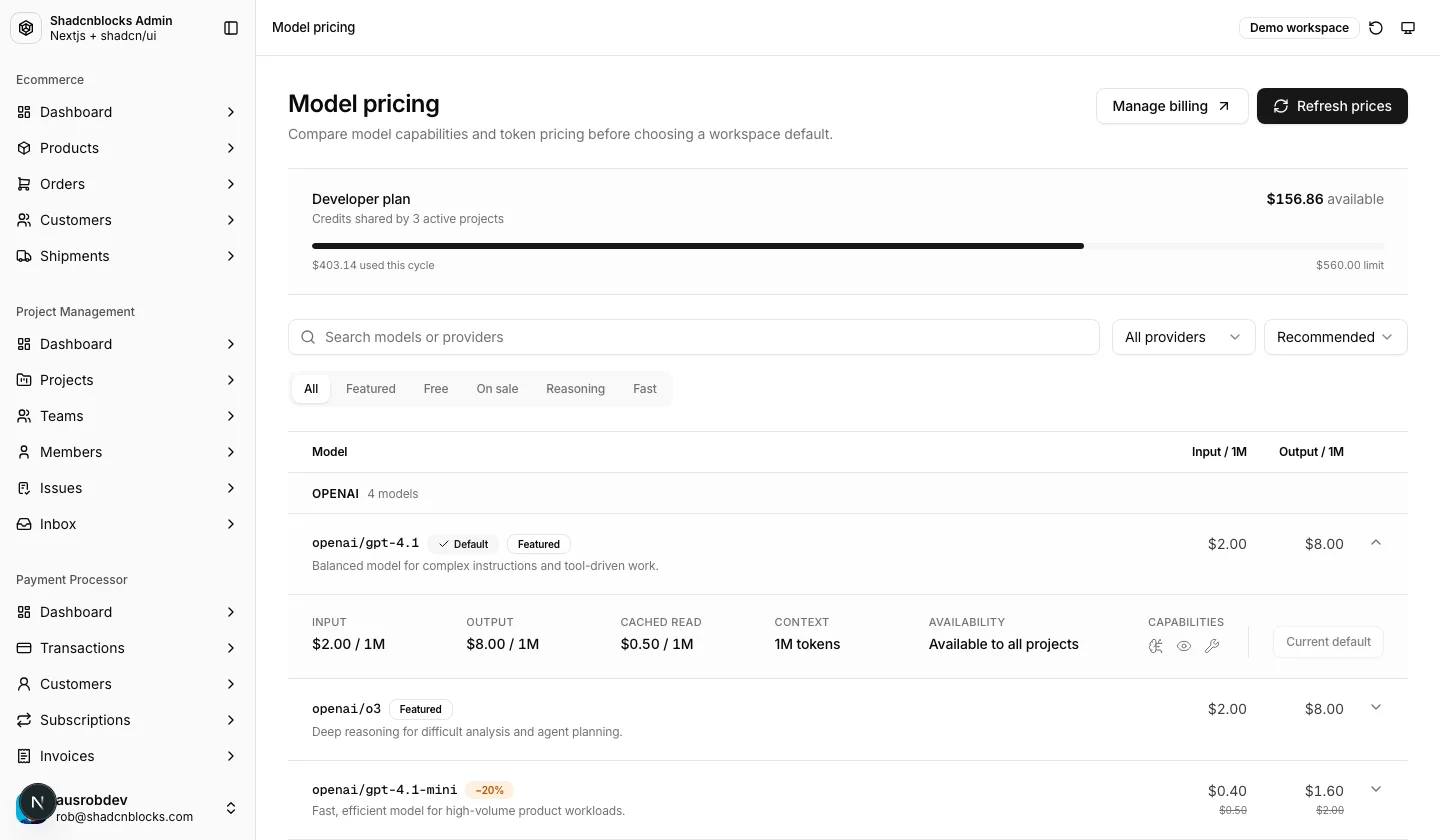Click the monitor theme icon in header

click(x=1408, y=28)
